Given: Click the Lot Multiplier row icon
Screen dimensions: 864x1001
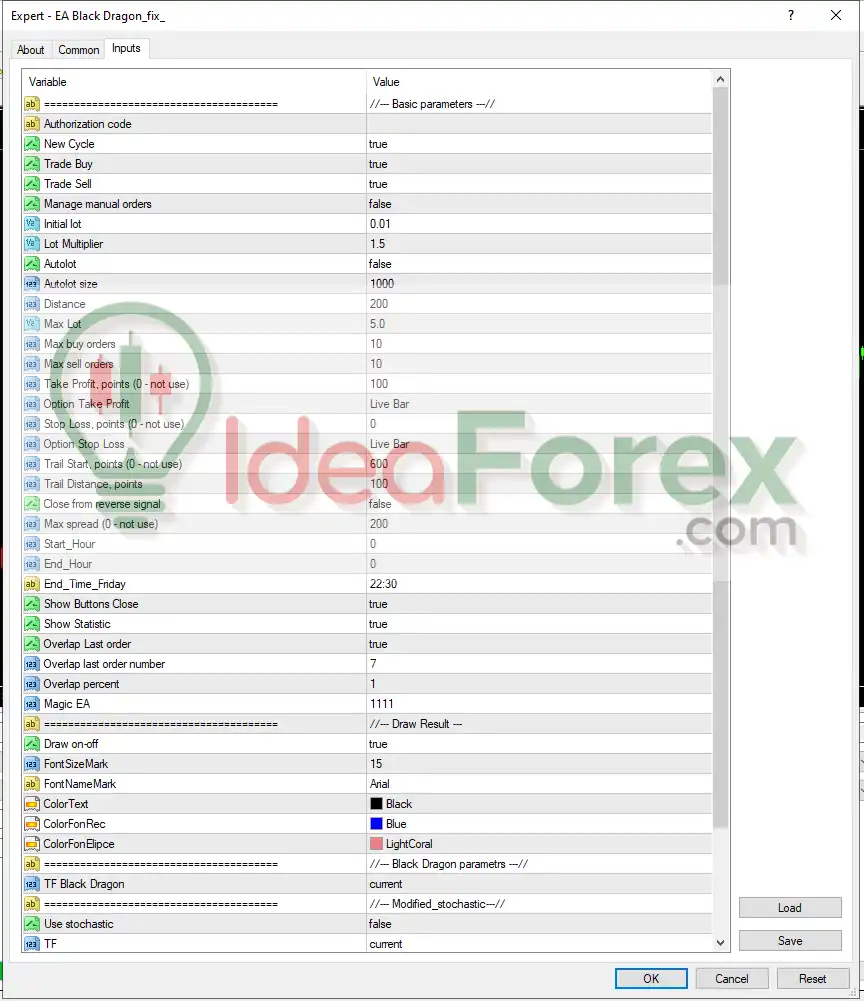Looking at the screenshot, I should pyautogui.click(x=32, y=244).
